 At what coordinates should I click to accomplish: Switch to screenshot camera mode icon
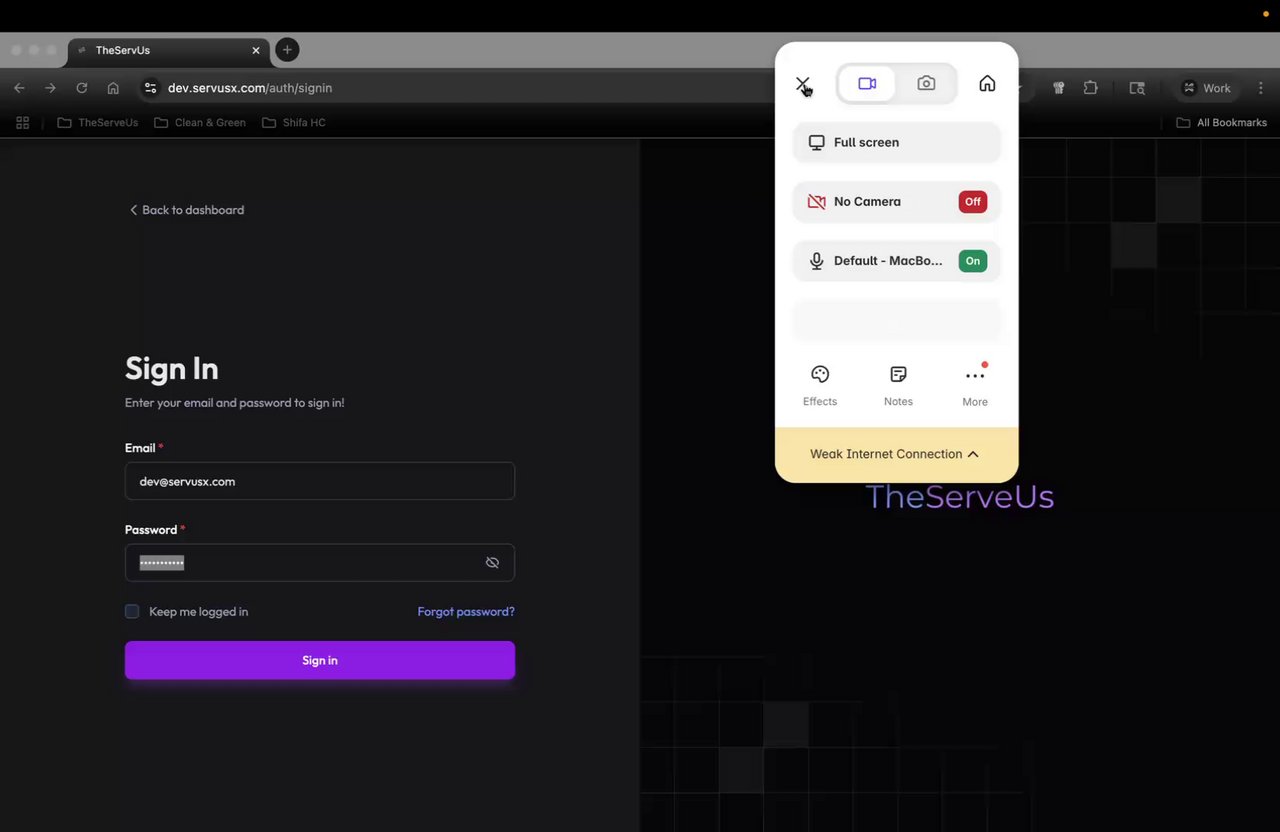click(926, 84)
